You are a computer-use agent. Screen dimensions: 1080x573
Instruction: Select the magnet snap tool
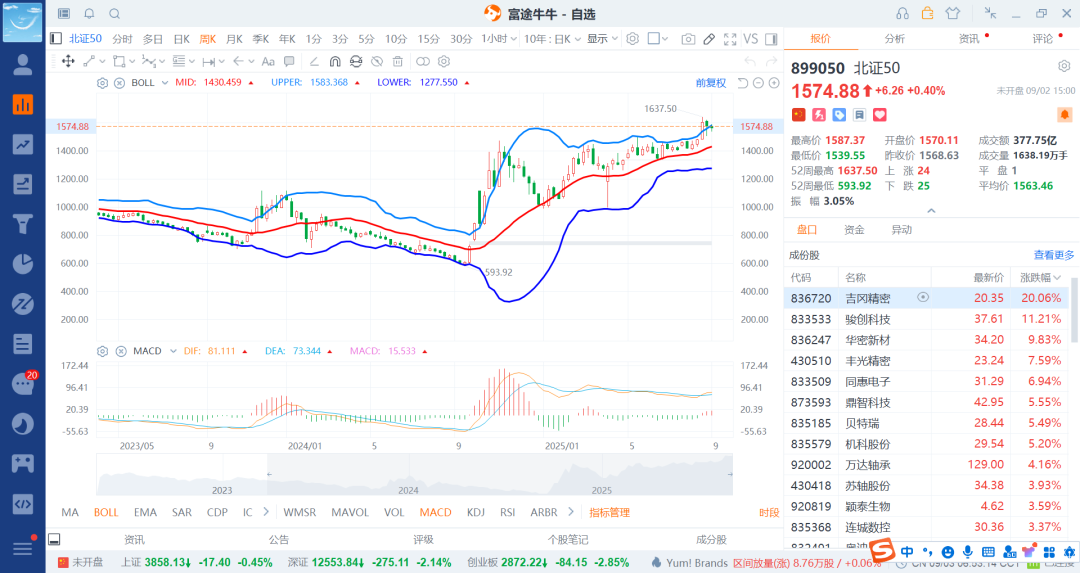point(335,61)
